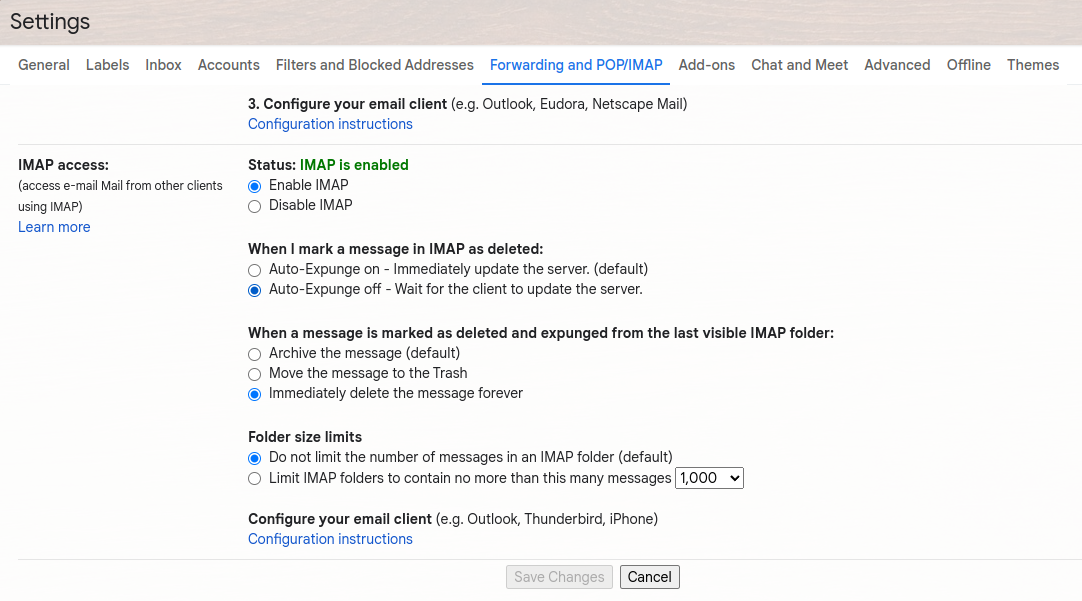Select Auto-Expunge off radio button

click(255, 290)
